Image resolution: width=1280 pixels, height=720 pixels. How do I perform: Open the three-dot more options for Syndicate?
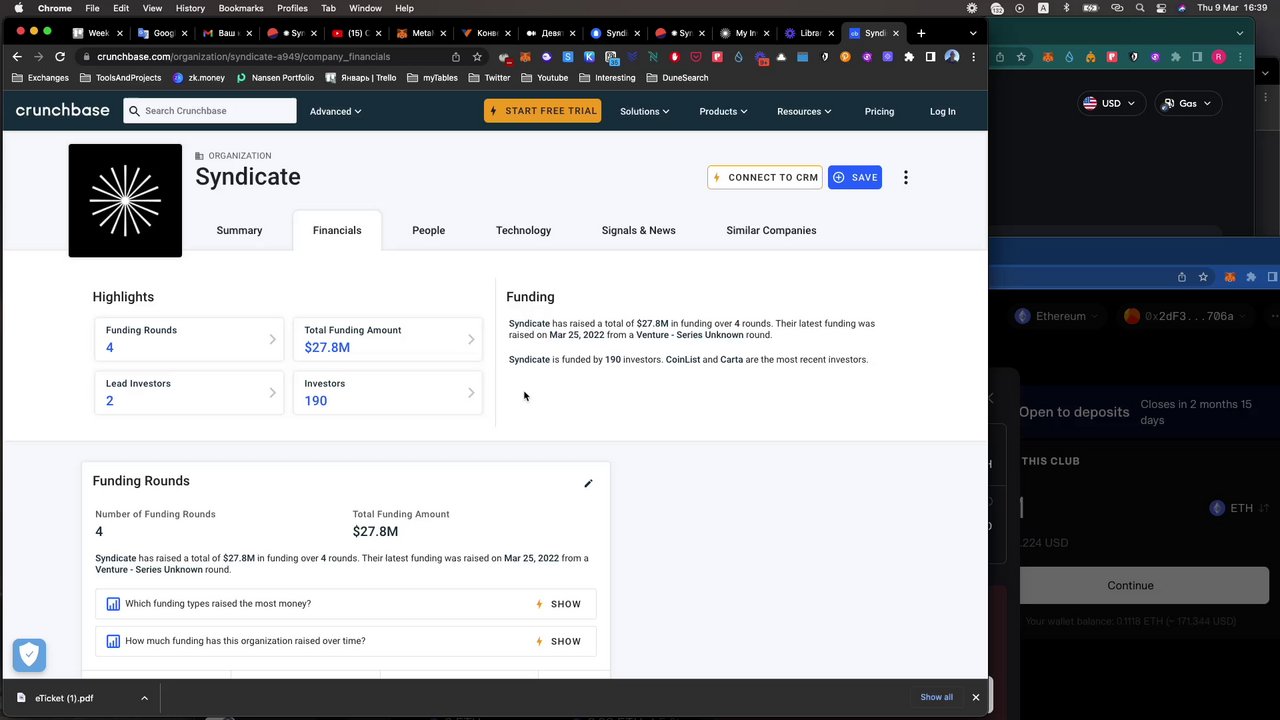[906, 177]
